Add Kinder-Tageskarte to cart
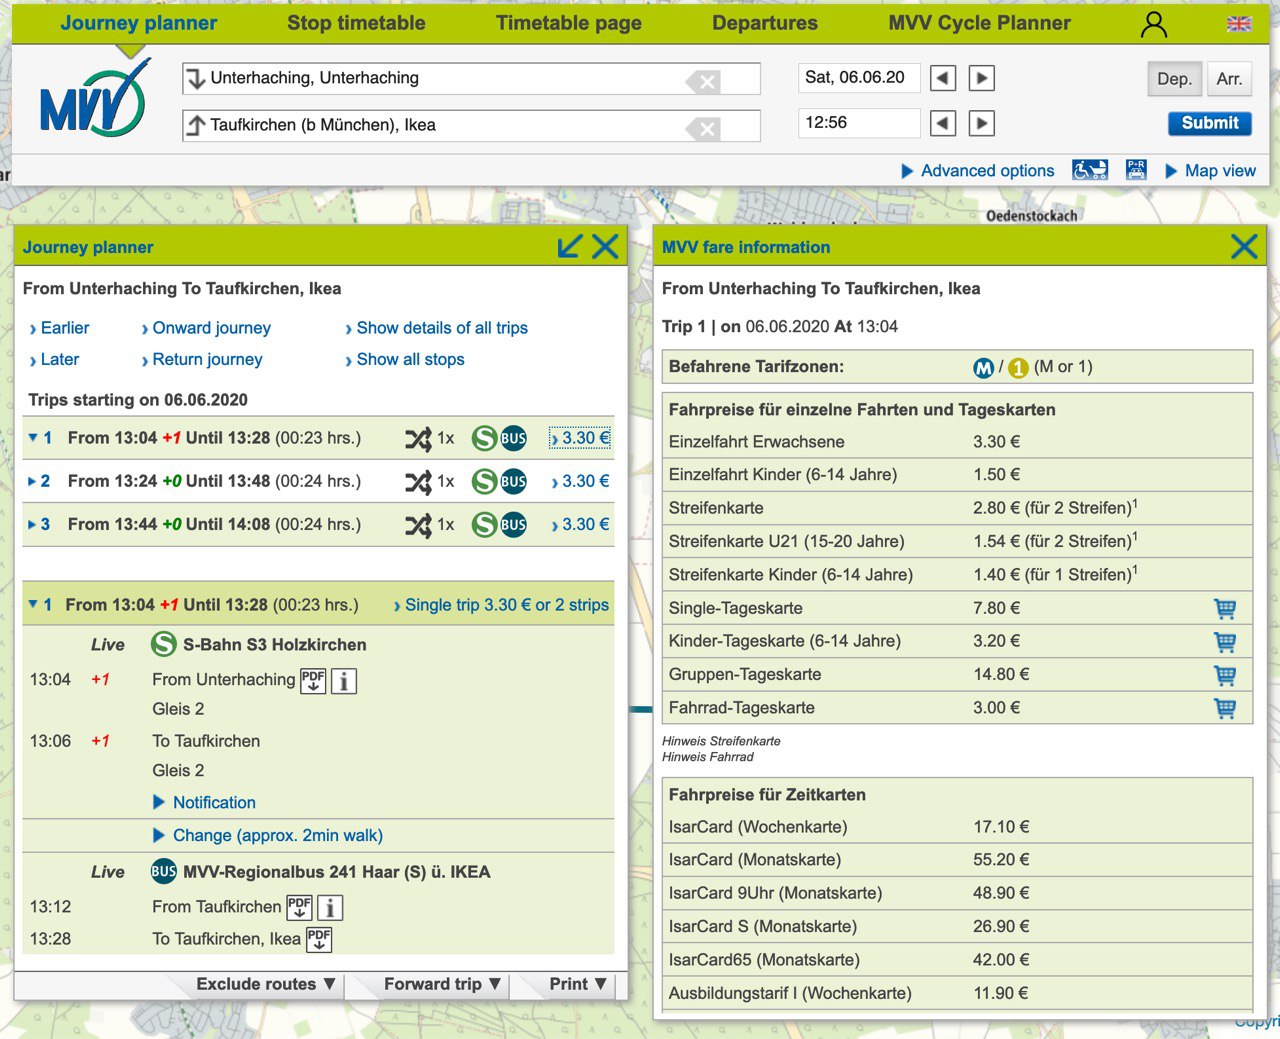1280x1039 pixels. (1225, 641)
